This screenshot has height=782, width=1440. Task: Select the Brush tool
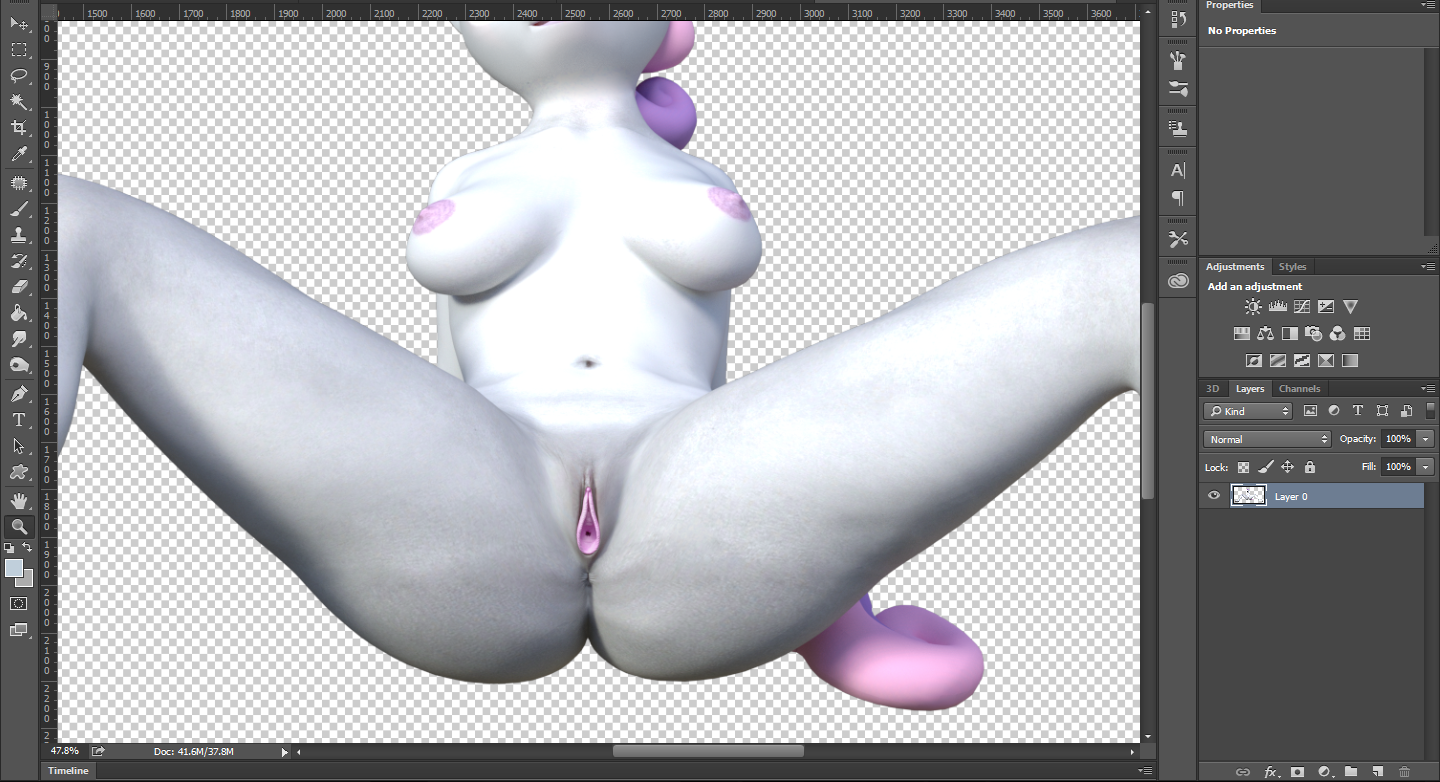point(19,209)
